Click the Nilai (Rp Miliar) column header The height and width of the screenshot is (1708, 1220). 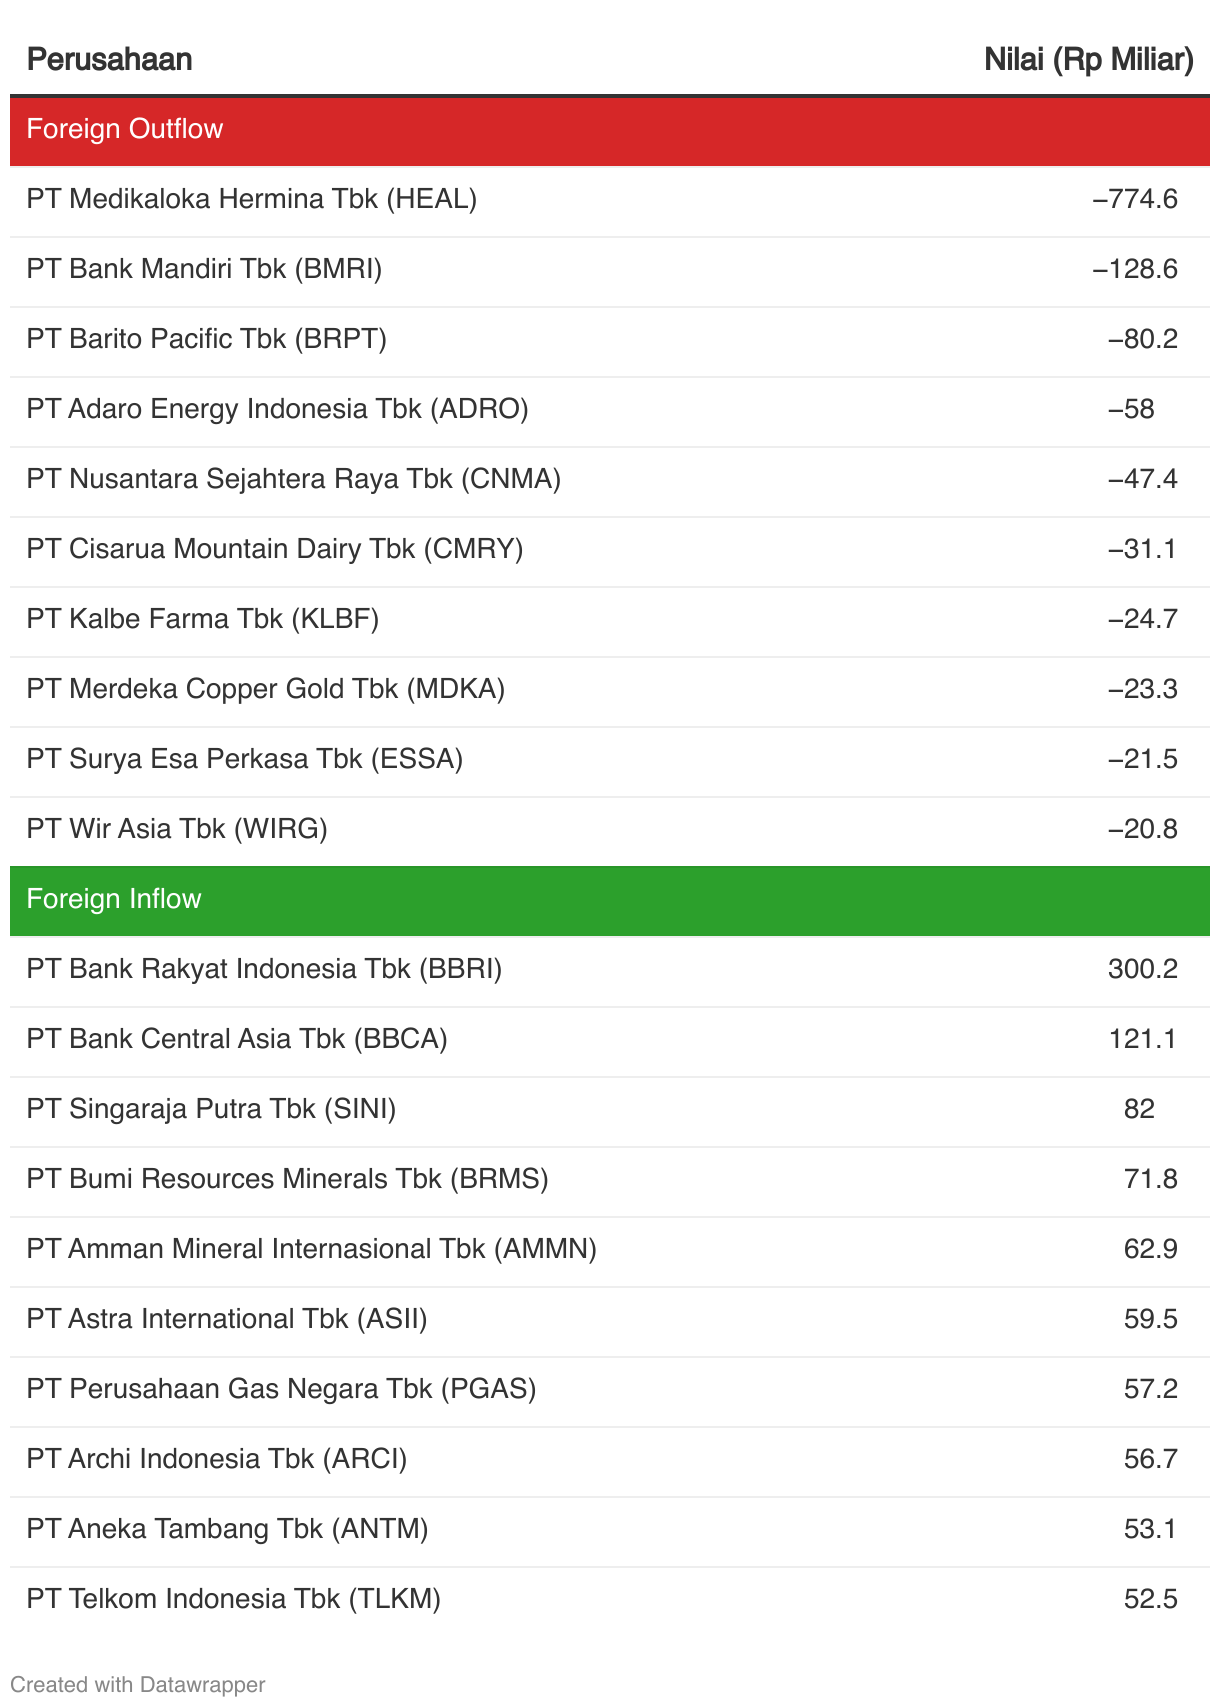[x=1088, y=60]
